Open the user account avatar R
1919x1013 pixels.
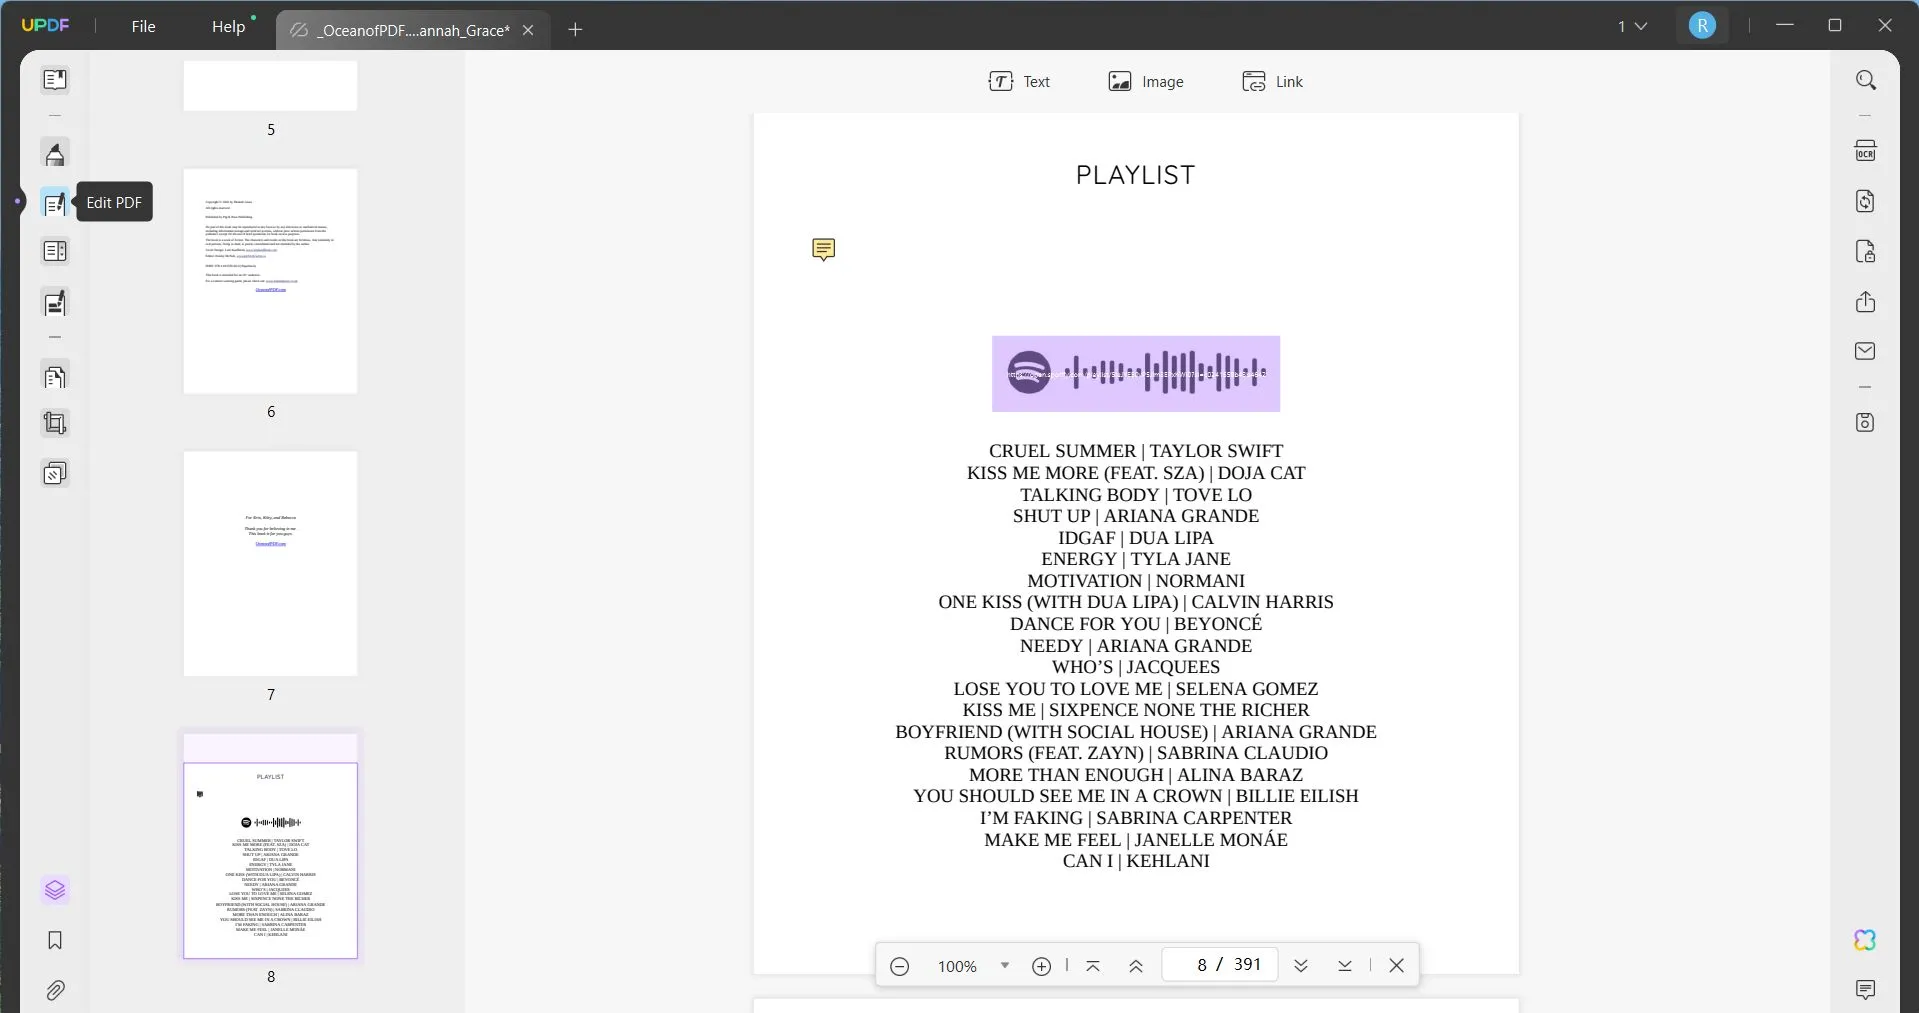1702,26
